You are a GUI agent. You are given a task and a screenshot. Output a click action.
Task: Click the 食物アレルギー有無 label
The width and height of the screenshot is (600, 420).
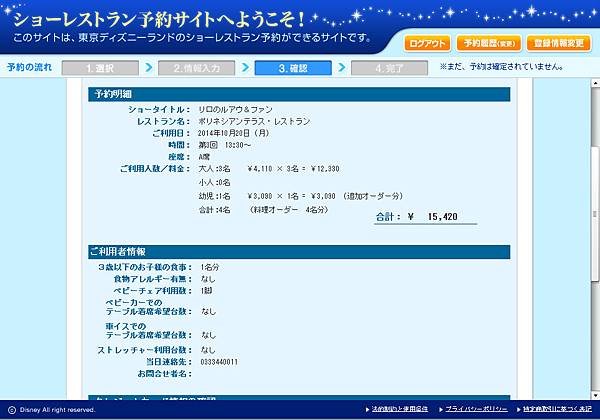153,279
